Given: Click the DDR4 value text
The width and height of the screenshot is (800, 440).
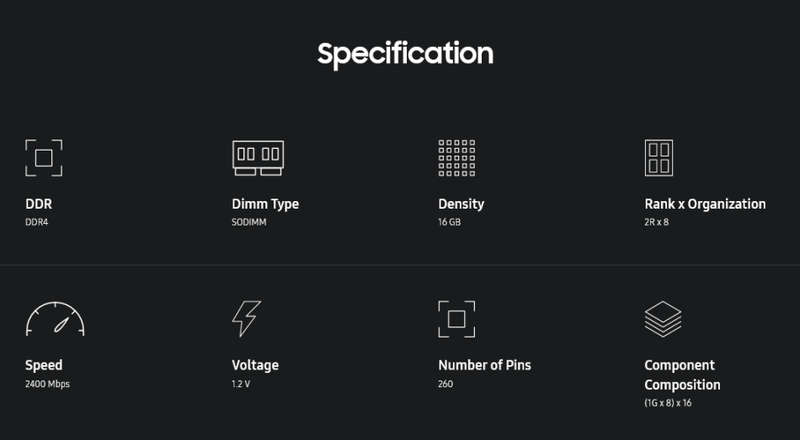Looking at the screenshot, I should pos(37,223).
